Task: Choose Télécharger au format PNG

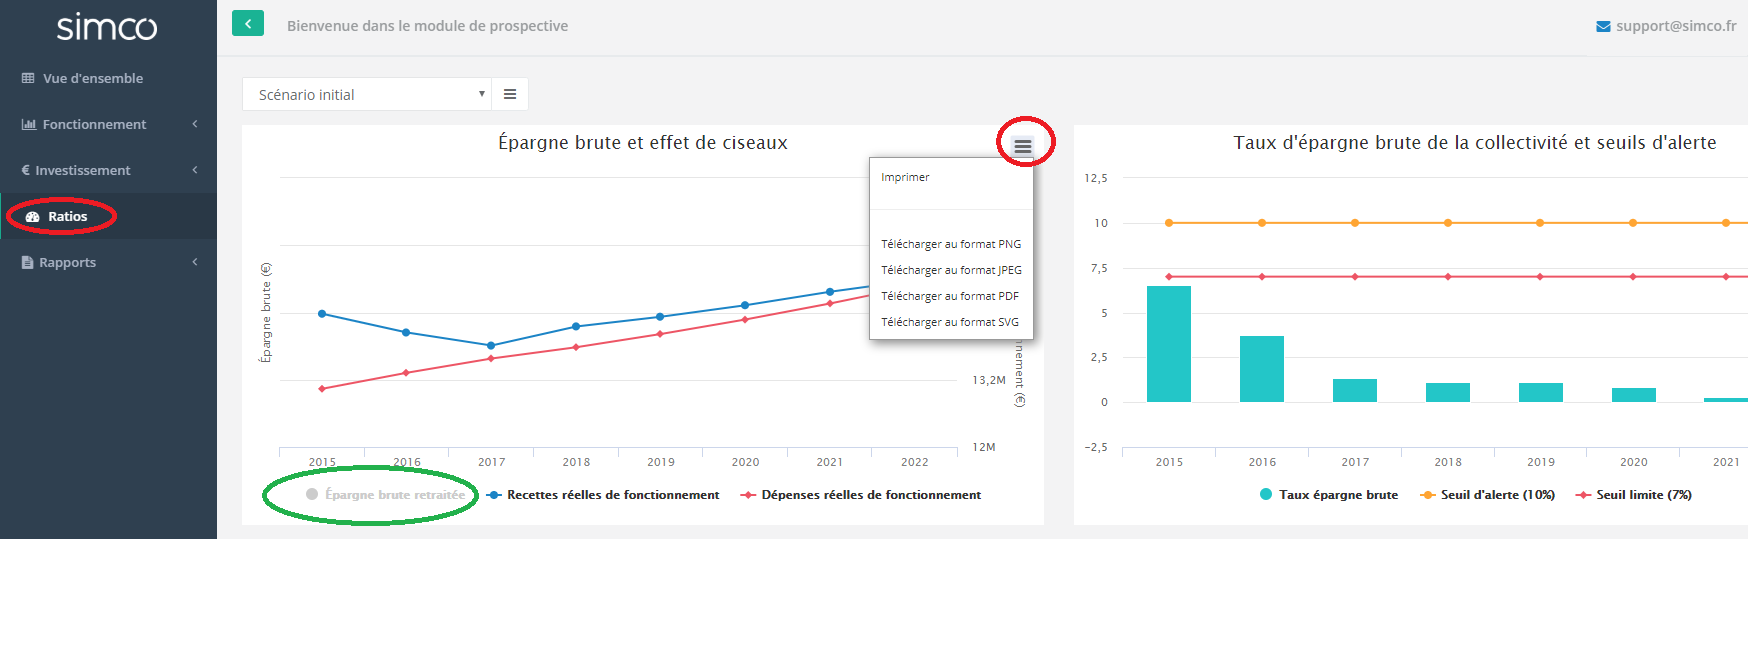Action: click(950, 244)
